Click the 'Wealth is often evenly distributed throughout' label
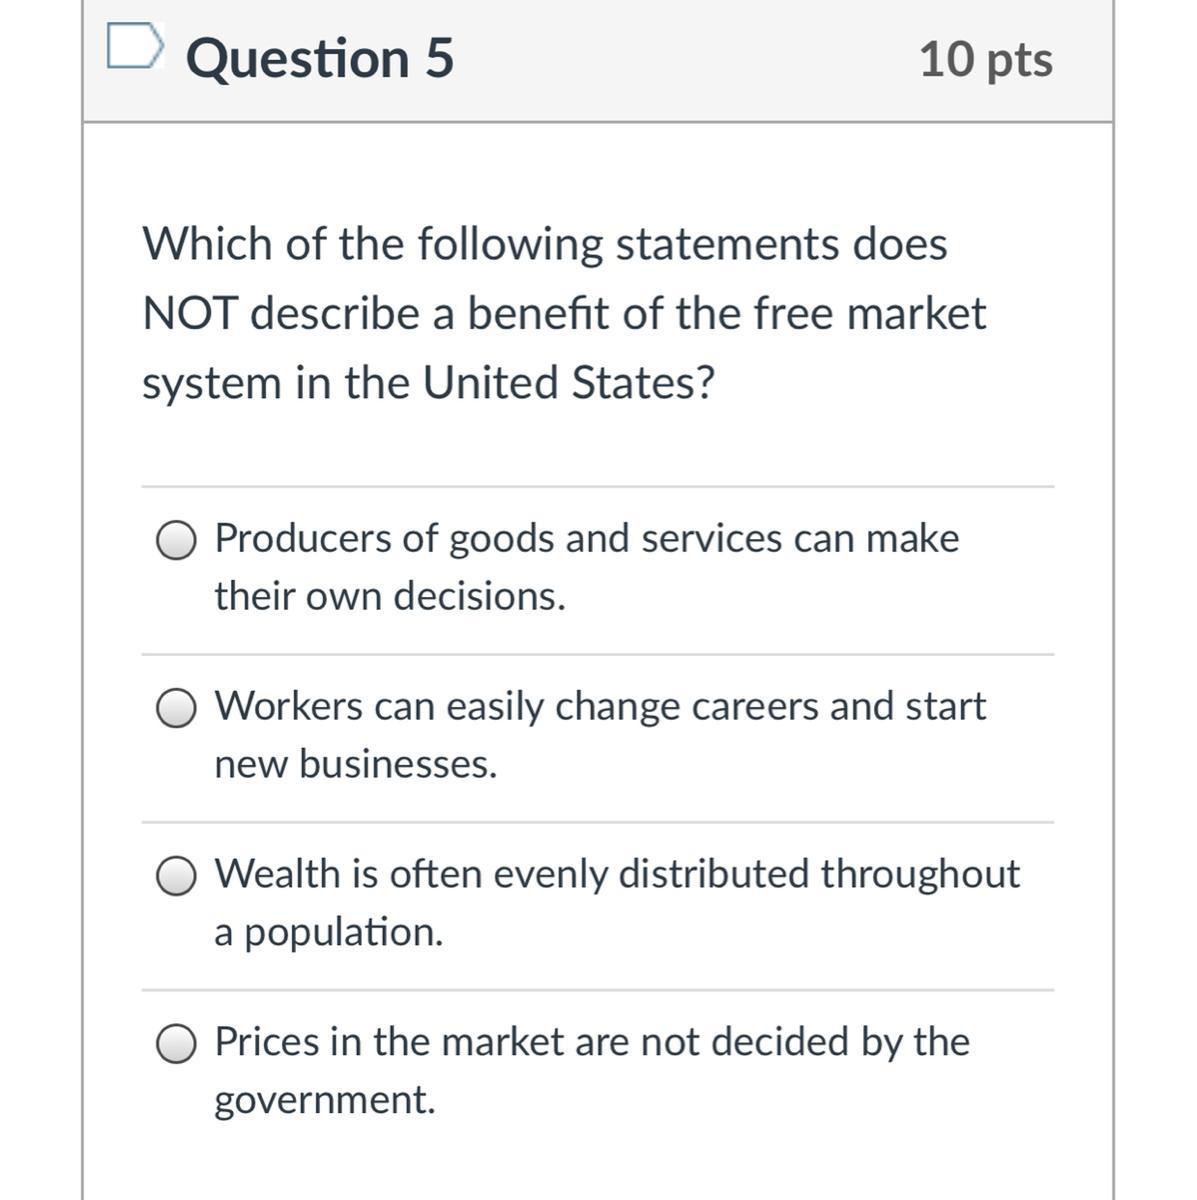This screenshot has width=1197, height=1200. coord(617,875)
